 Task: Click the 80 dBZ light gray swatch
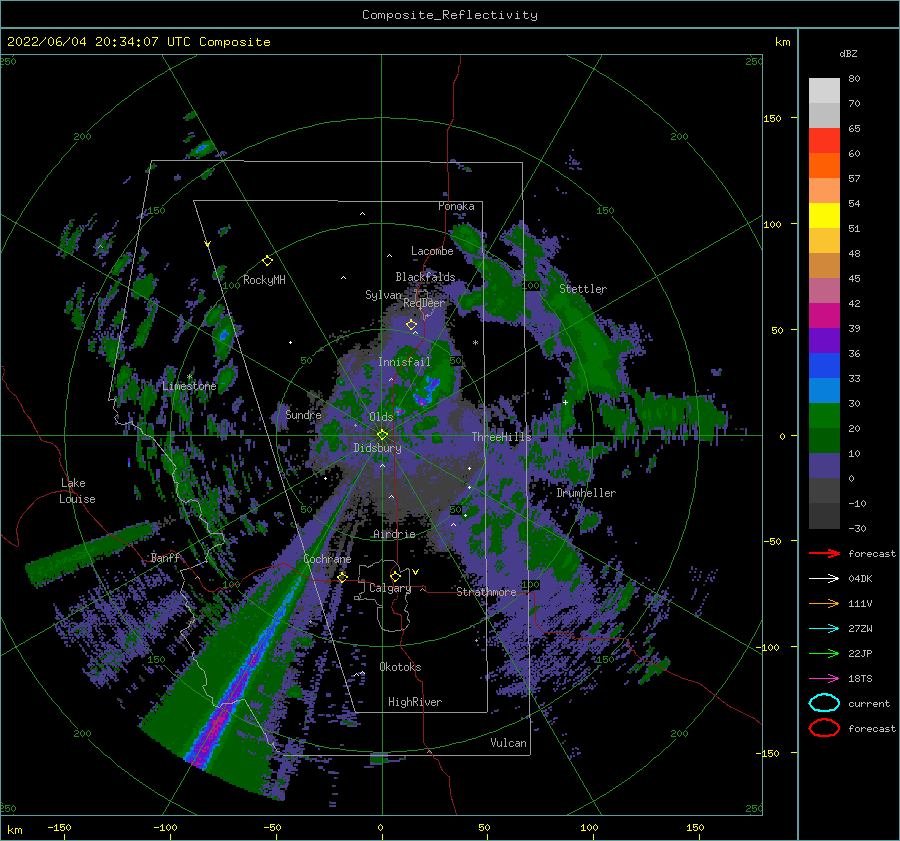click(824, 91)
